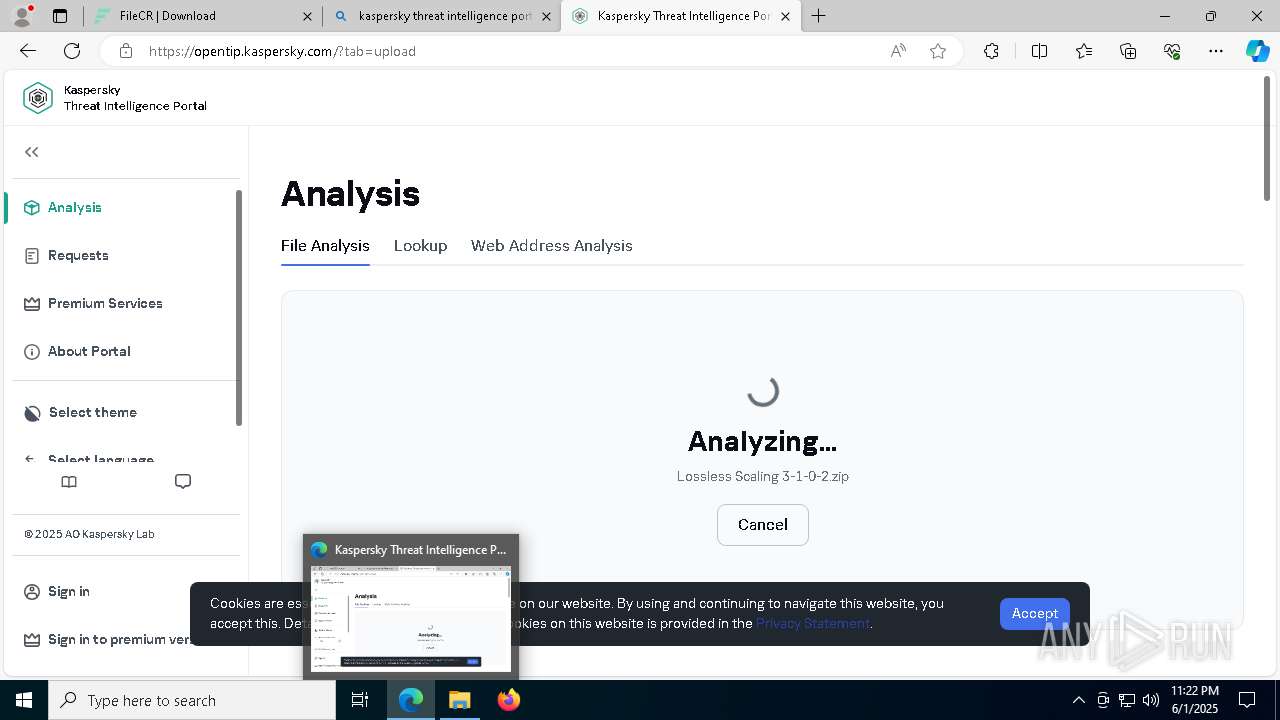1280x720 pixels.
Task: Collapse the sidebar with double-chevron icon
Action: click(32, 152)
